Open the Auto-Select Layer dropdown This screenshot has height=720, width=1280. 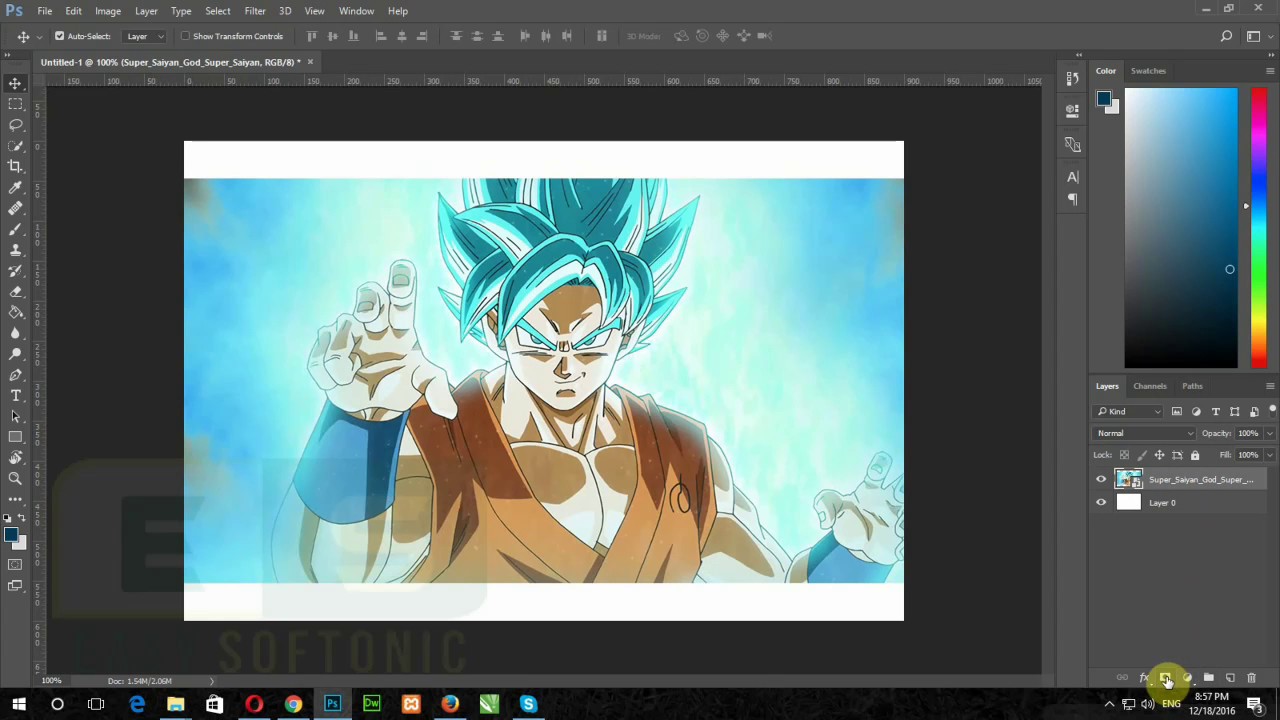pos(145,36)
